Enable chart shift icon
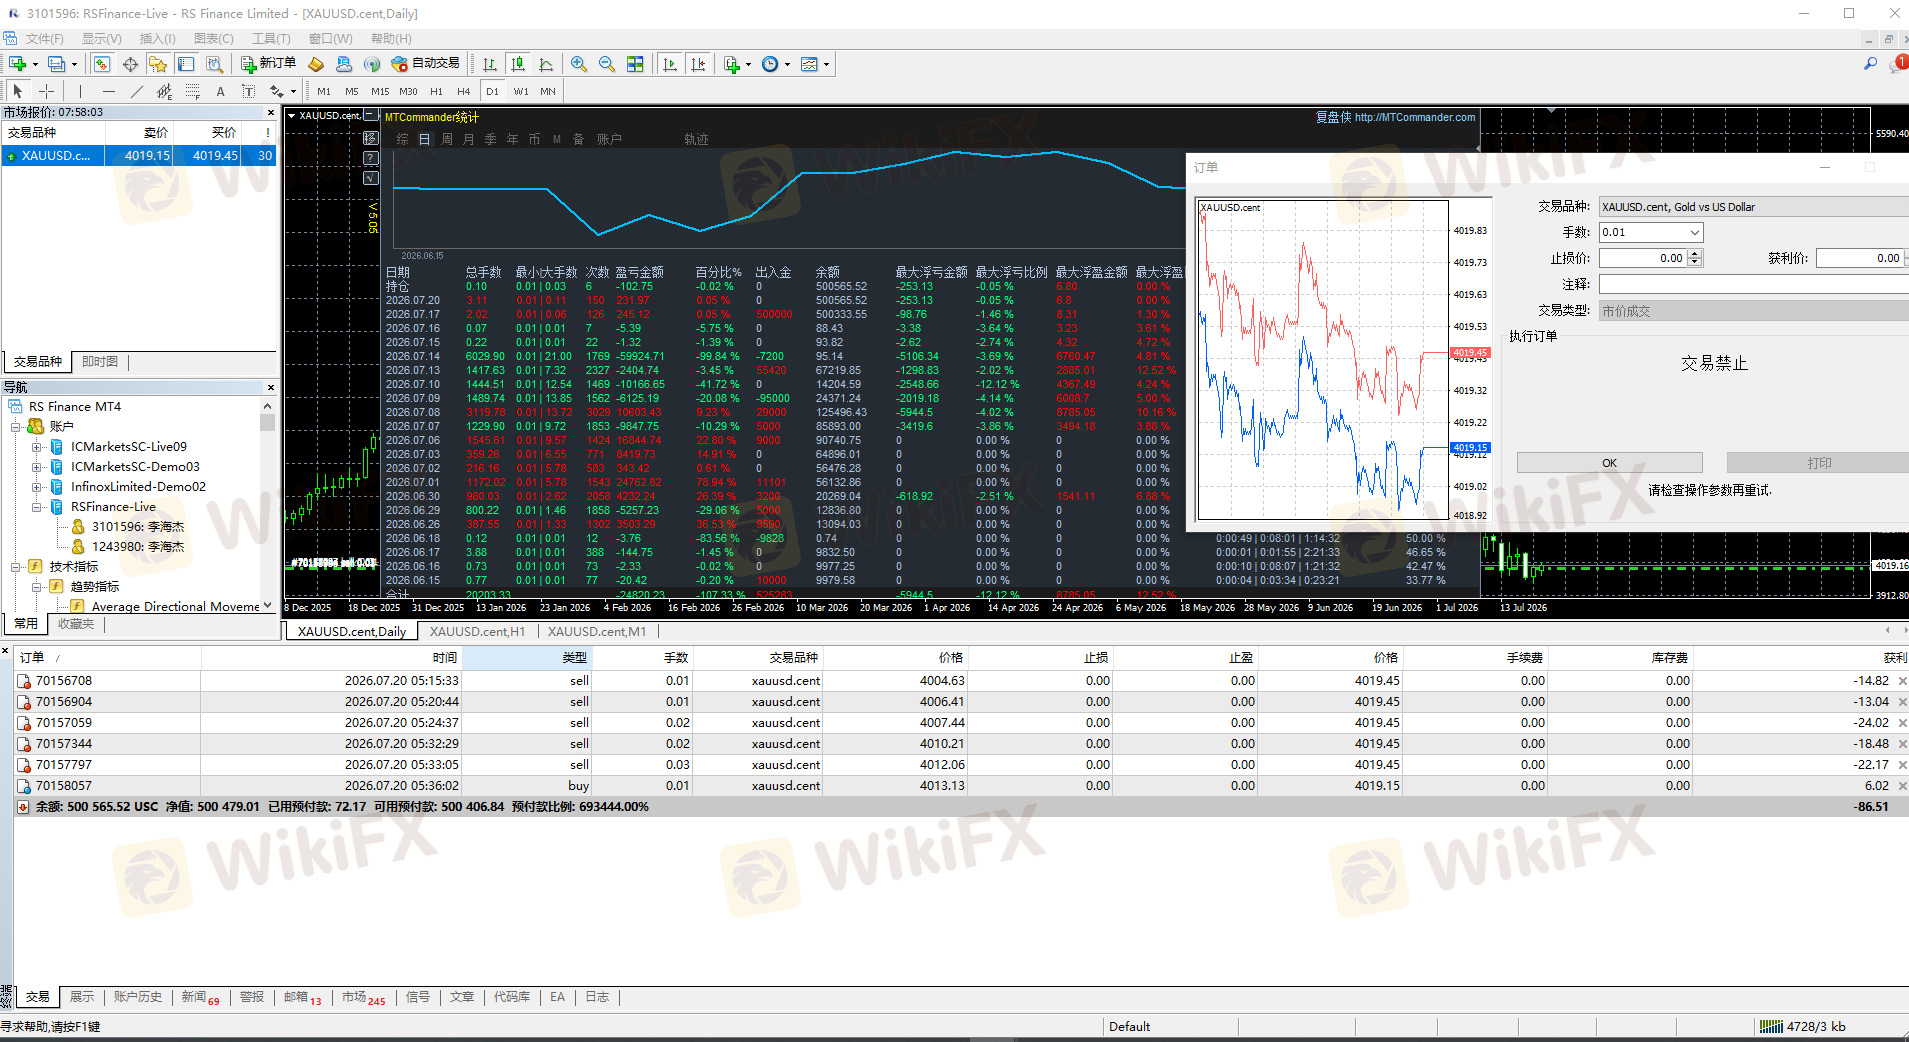1909x1042 pixels. (698, 64)
